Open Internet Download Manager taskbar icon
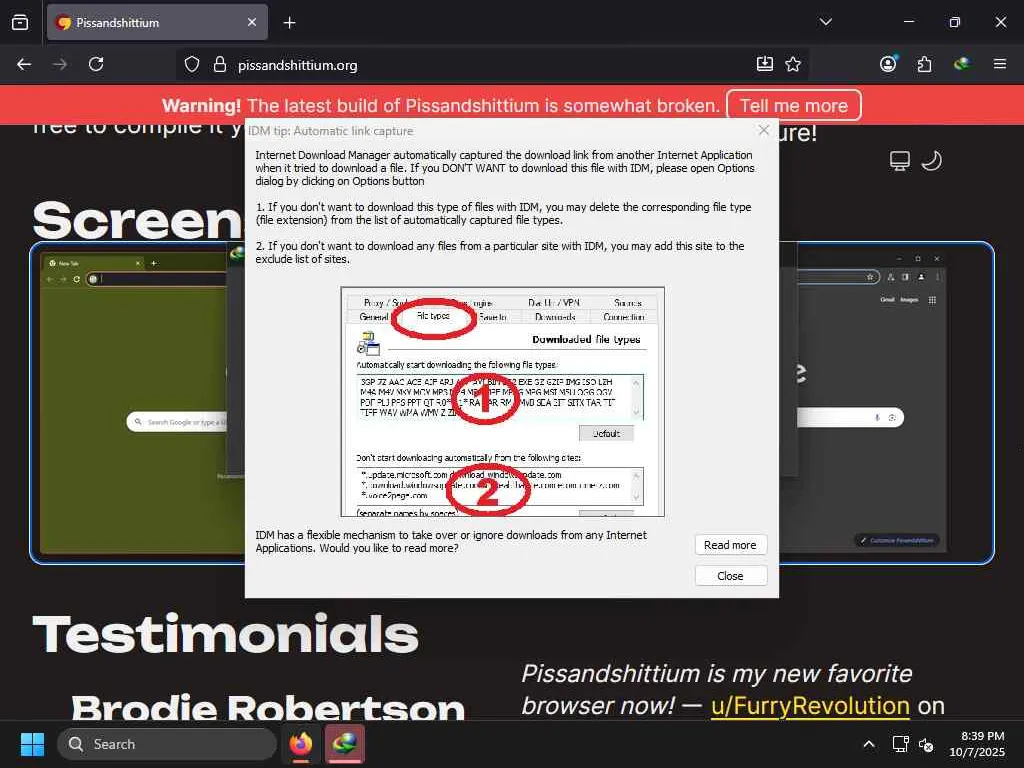1024x768 pixels. [344, 744]
